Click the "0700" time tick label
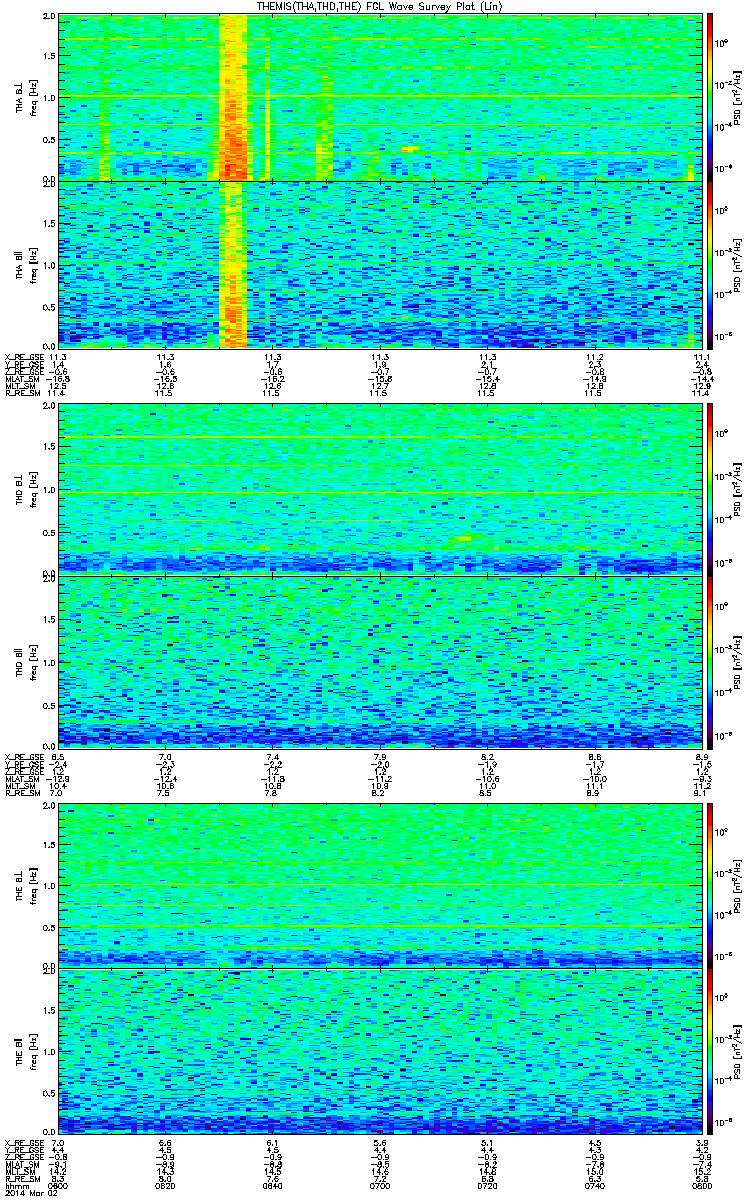750x1200 pixels. pyautogui.click(x=380, y=1186)
